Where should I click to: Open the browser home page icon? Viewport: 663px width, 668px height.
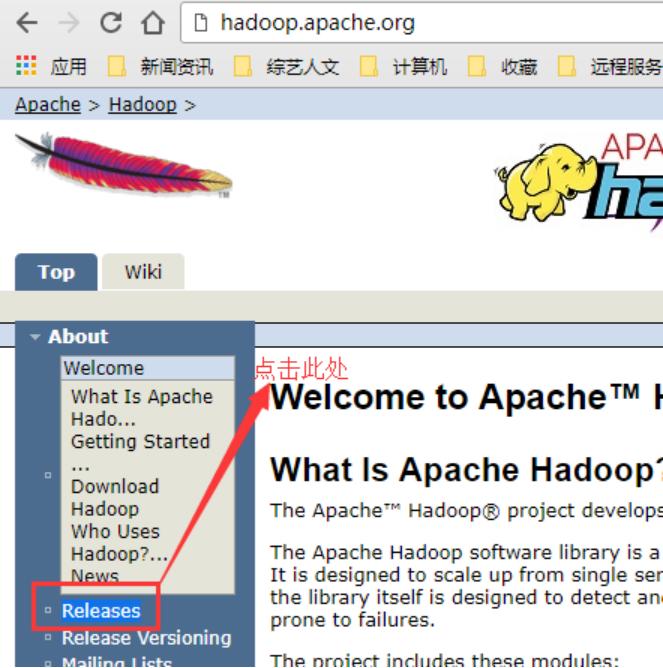[153, 22]
